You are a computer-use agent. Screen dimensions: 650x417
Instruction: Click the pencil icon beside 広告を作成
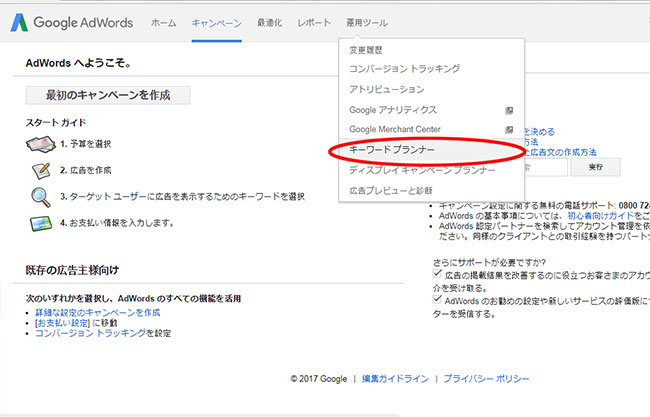pos(41,170)
